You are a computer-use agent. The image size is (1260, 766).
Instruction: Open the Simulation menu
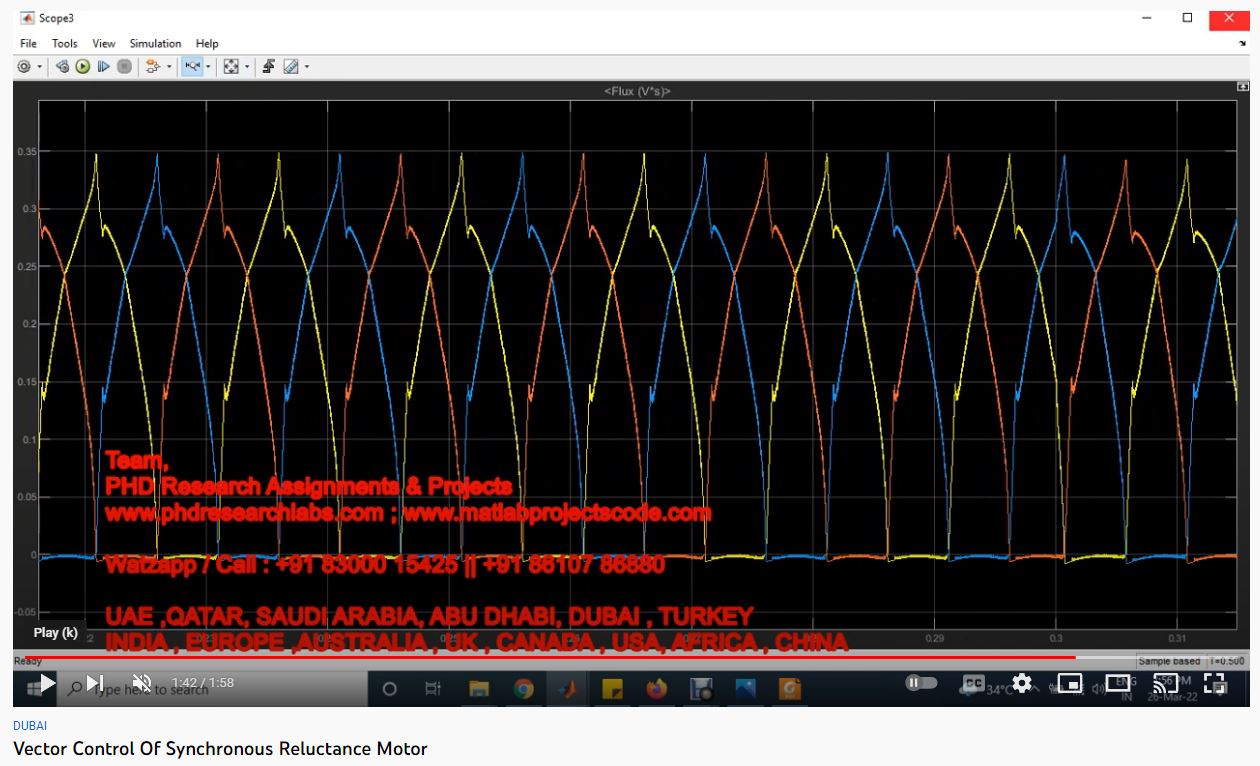click(155, 43)
